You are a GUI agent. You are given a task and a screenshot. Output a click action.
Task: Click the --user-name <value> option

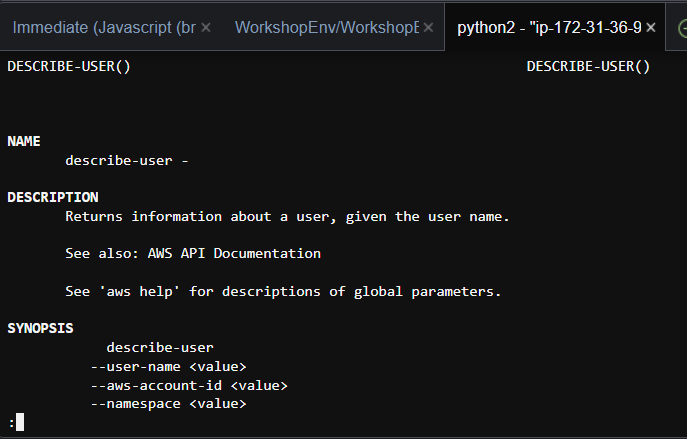pyautogui.click(x=169, y=366)
